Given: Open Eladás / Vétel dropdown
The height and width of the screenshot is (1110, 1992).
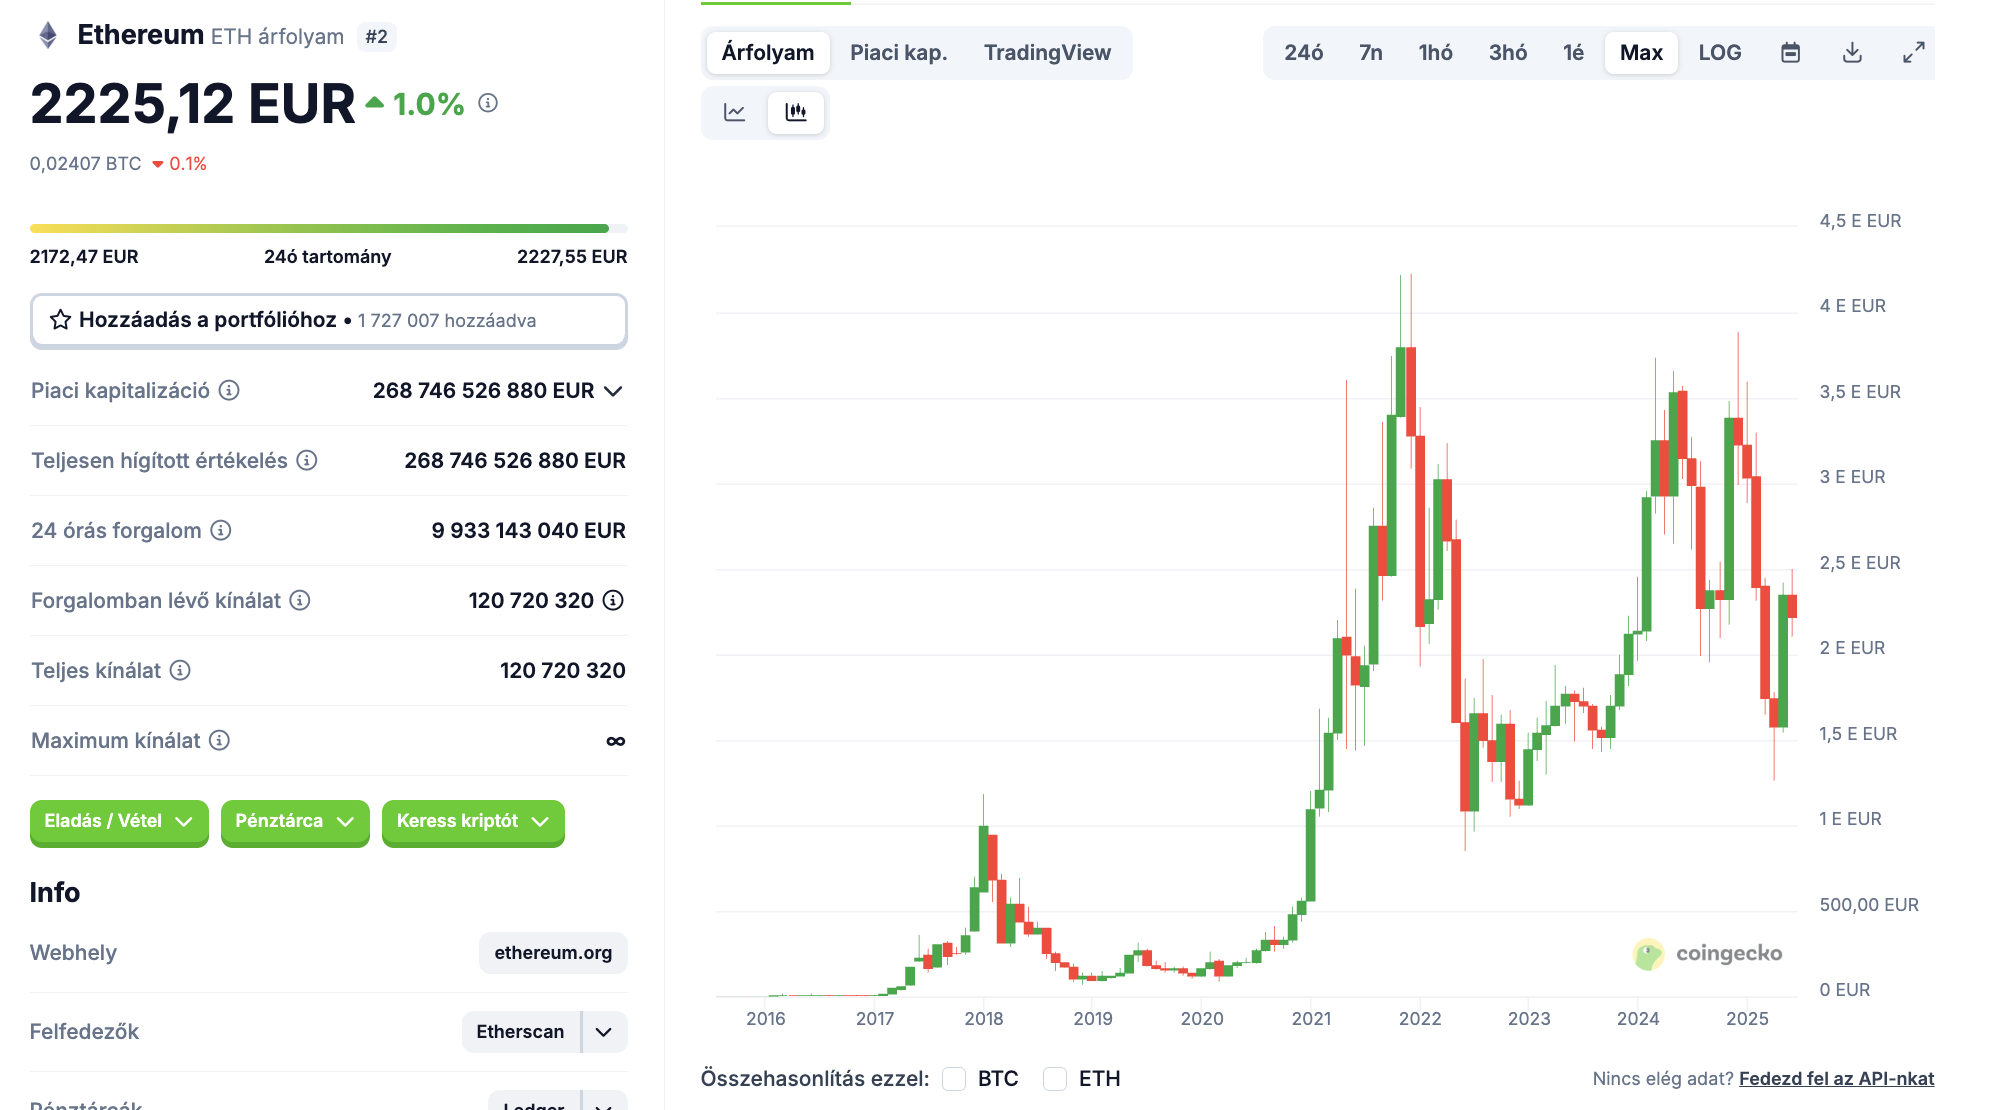Looking at the screenshot, I should point(119,822).
